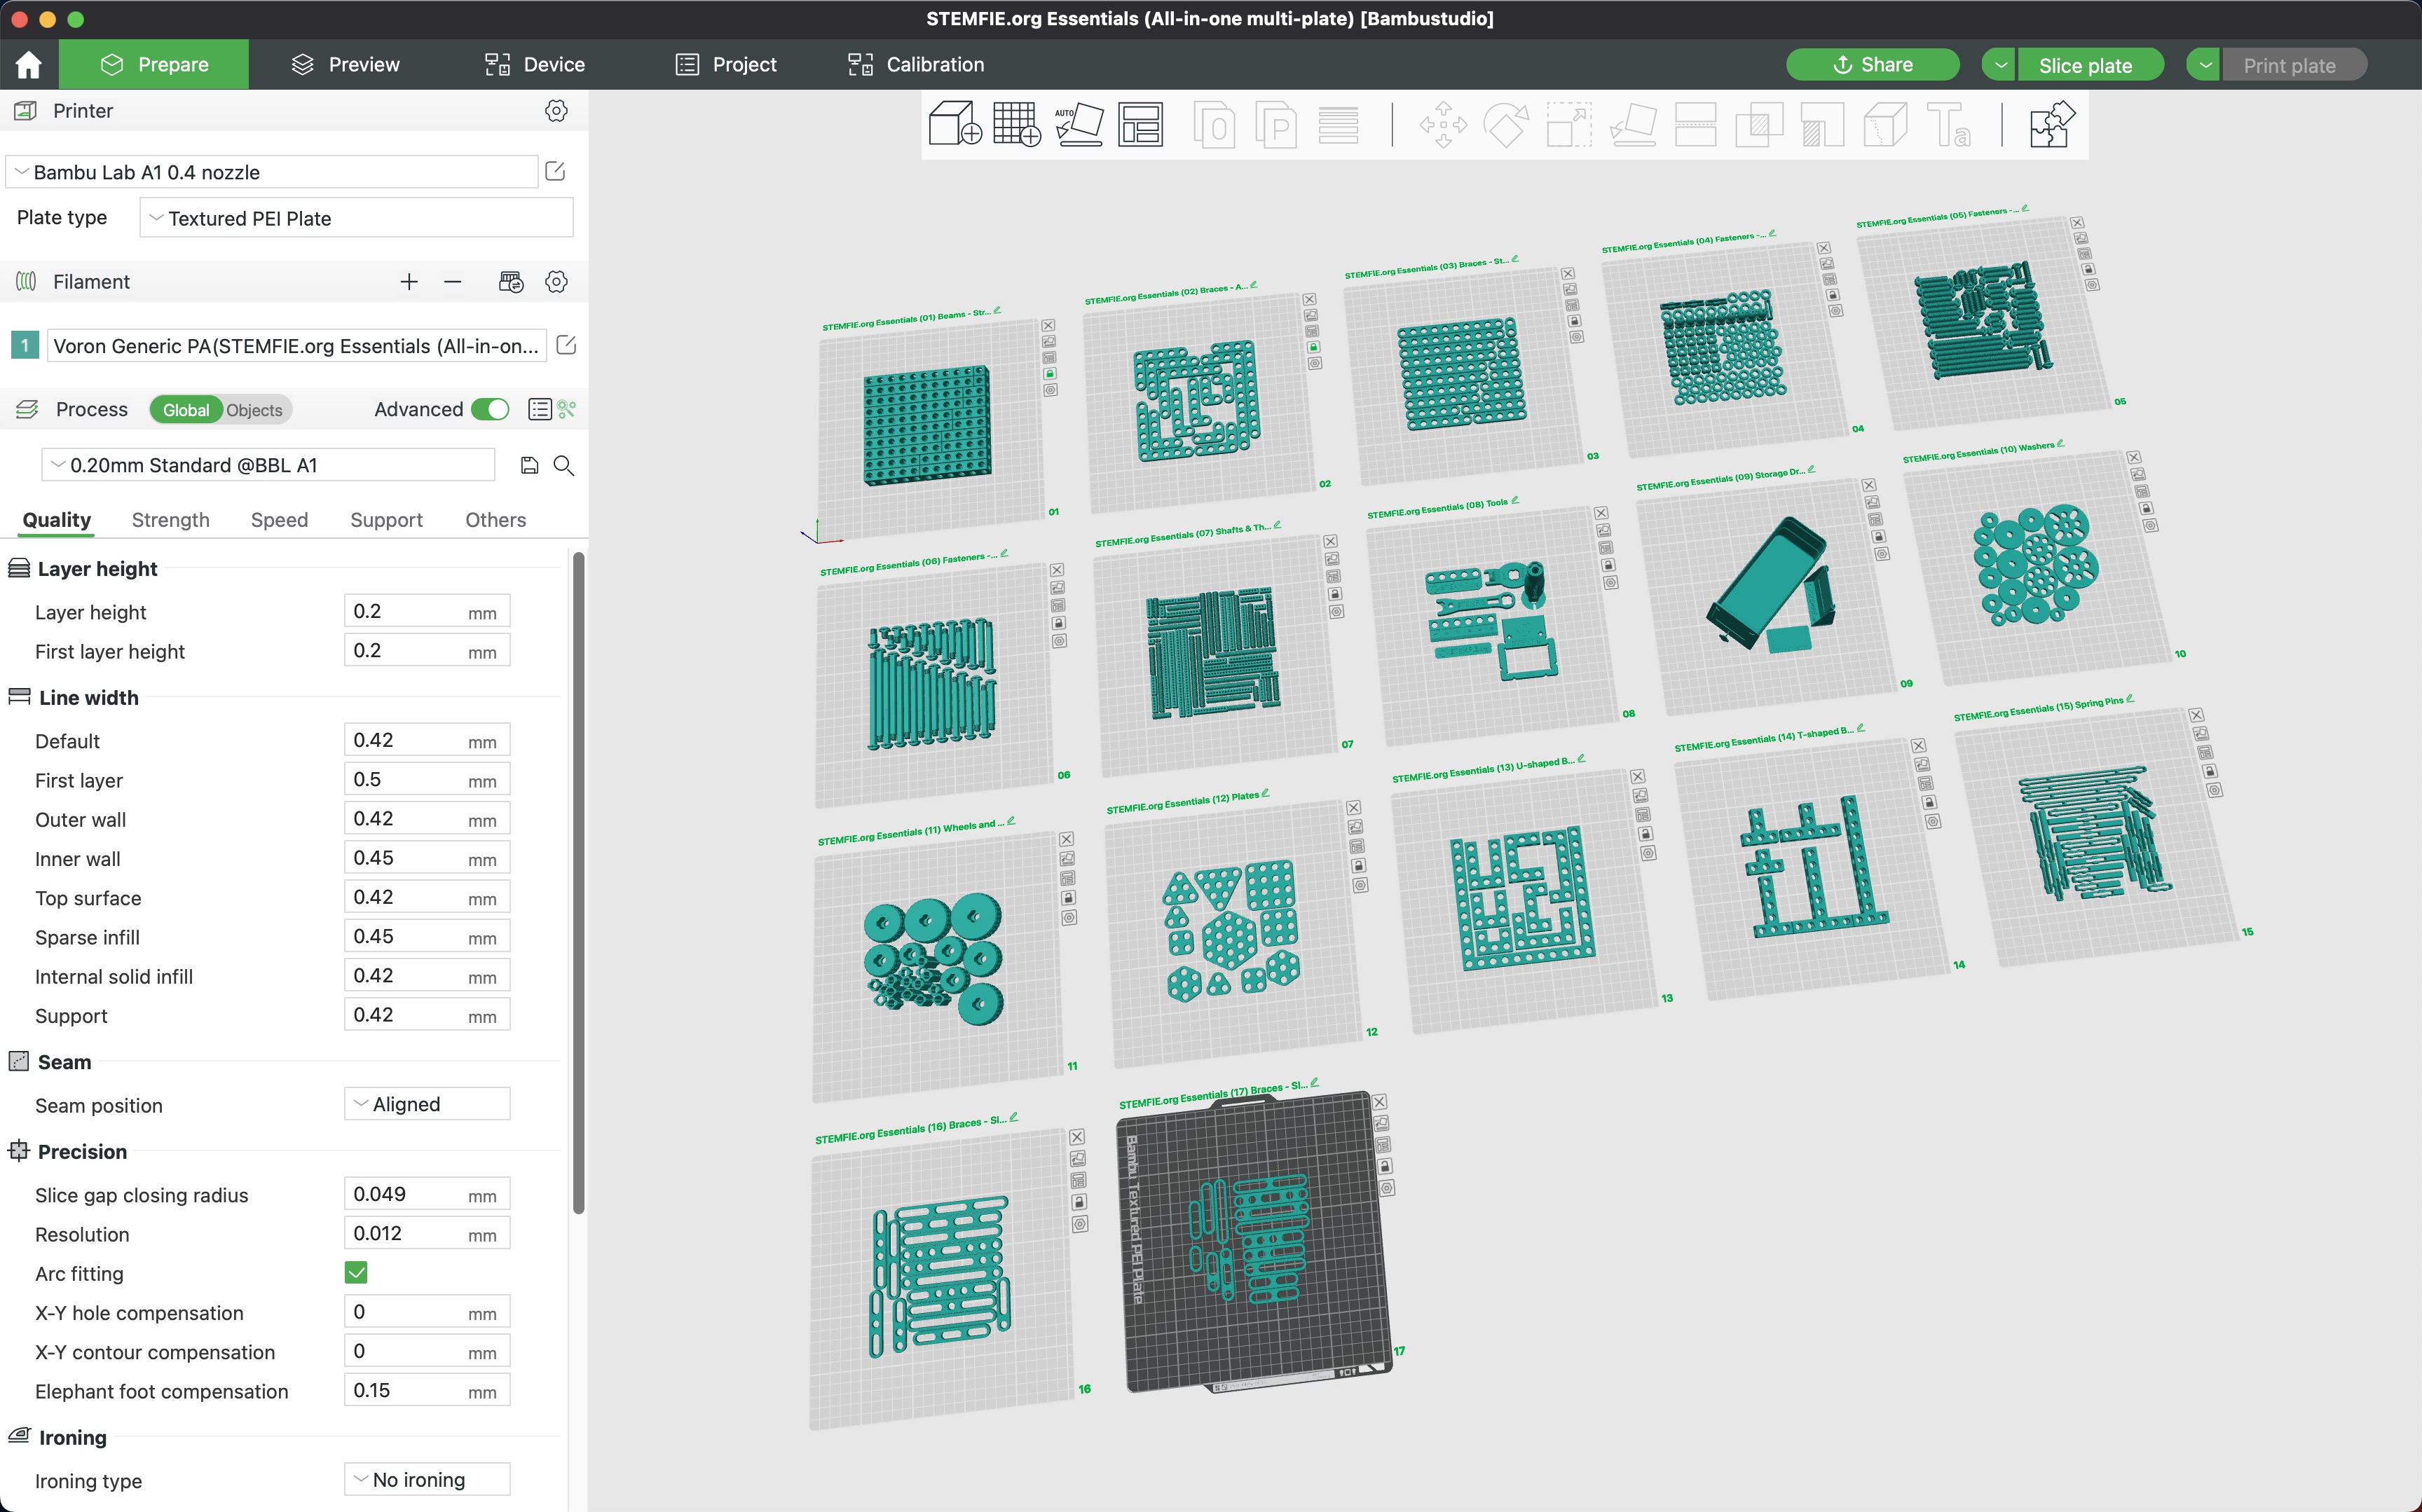Screen dimensions: 2422x1512
Task: Search process settings with magnifier icon
Action: (x=564, y=465)
